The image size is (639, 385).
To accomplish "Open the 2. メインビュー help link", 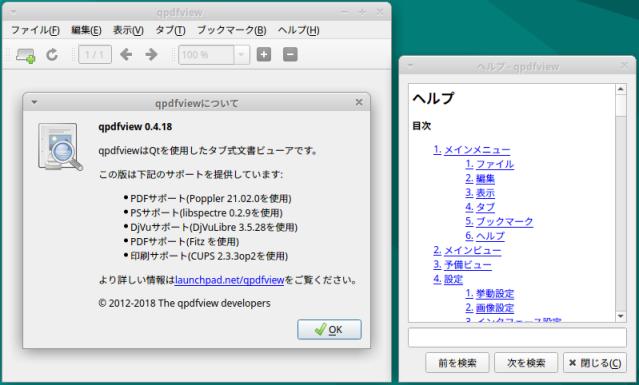I will [x=467, y=250].
